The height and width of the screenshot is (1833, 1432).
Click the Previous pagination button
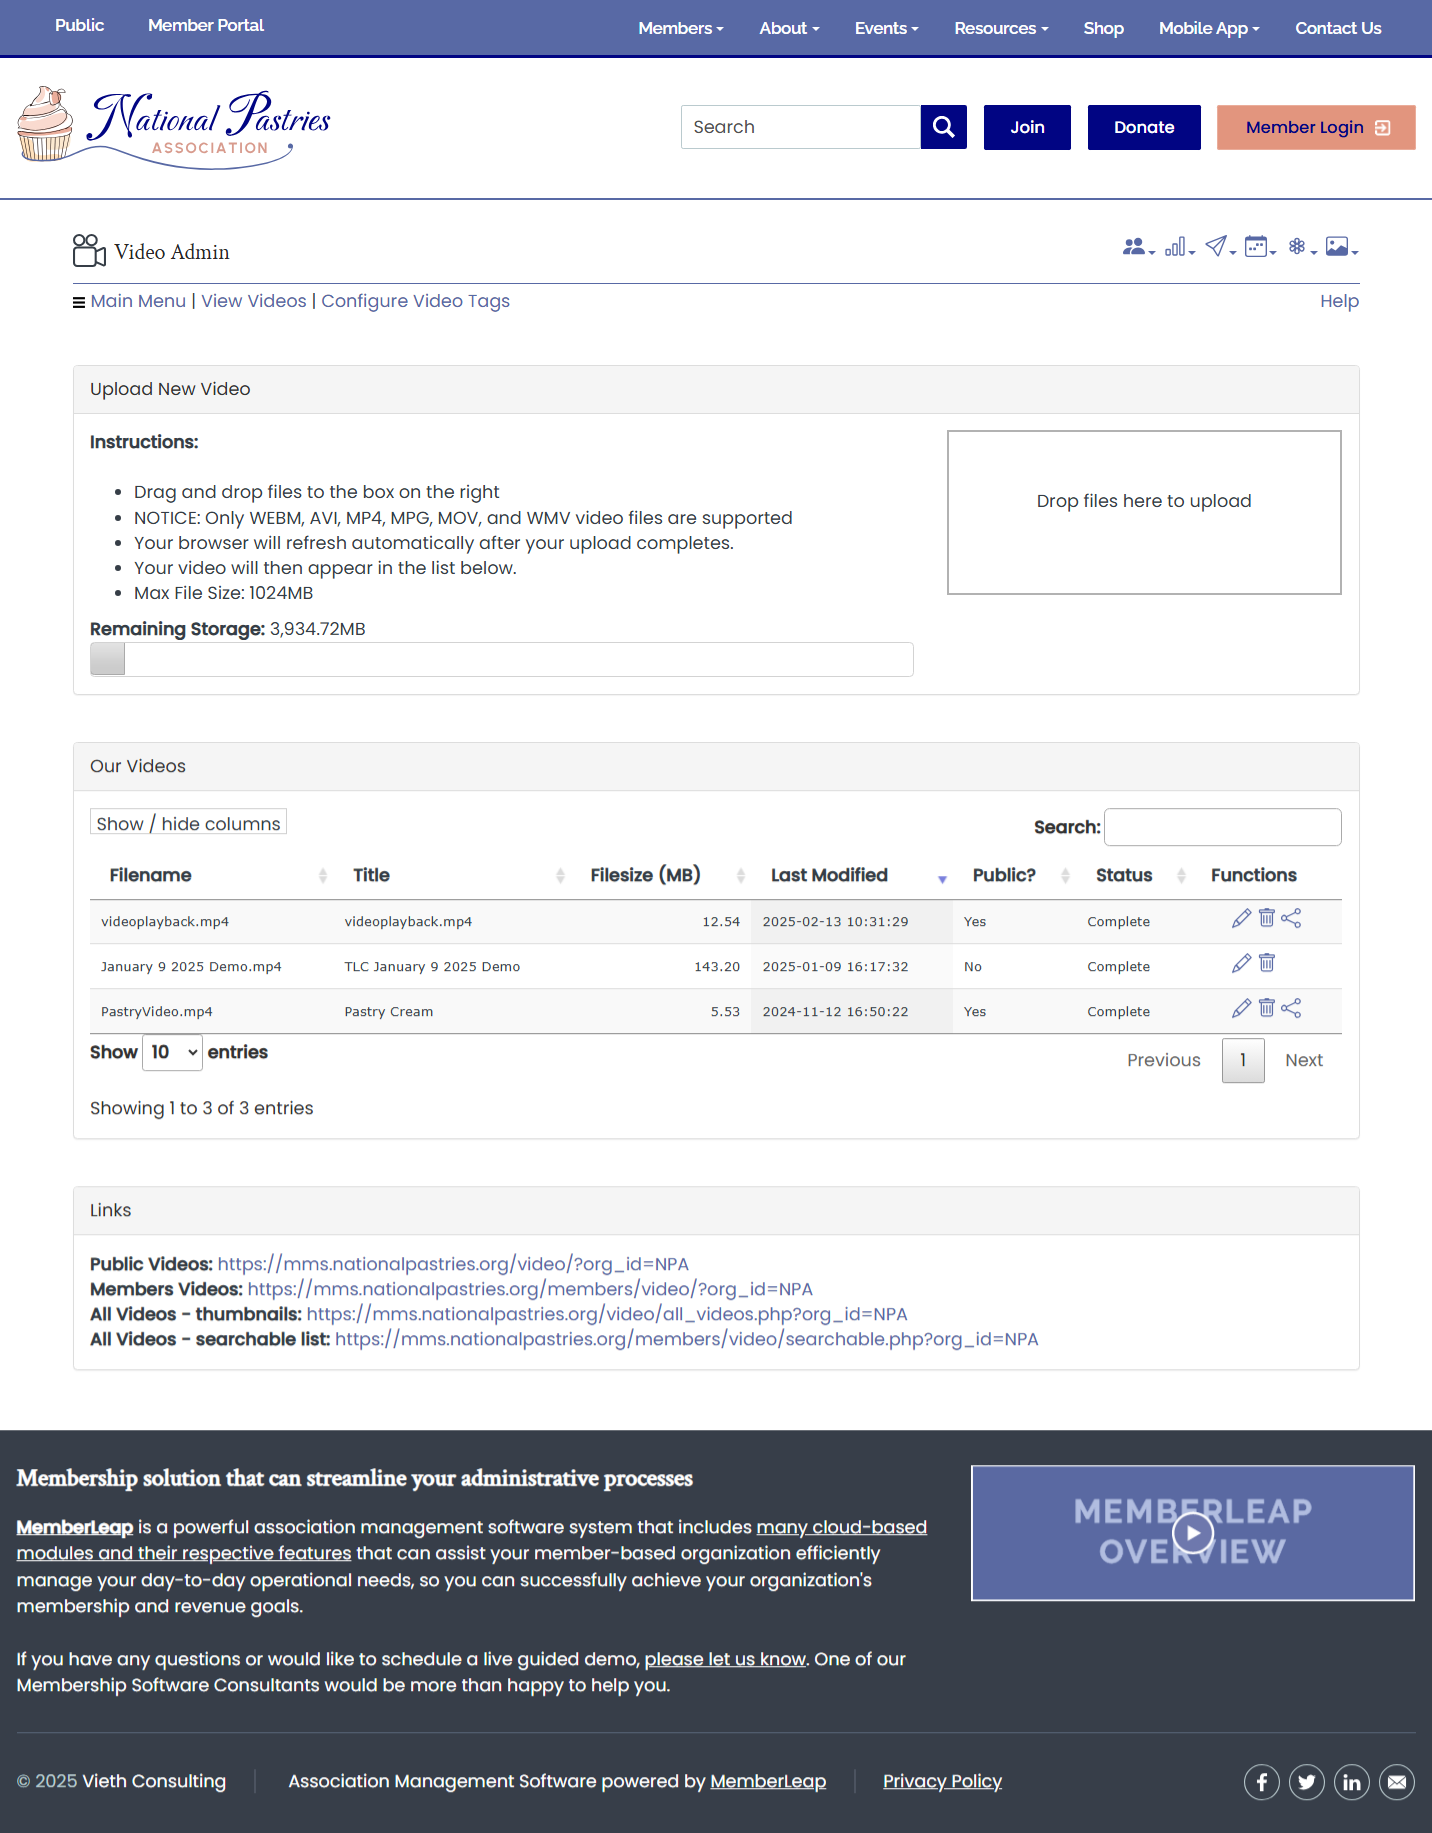click(1163, 1060)
